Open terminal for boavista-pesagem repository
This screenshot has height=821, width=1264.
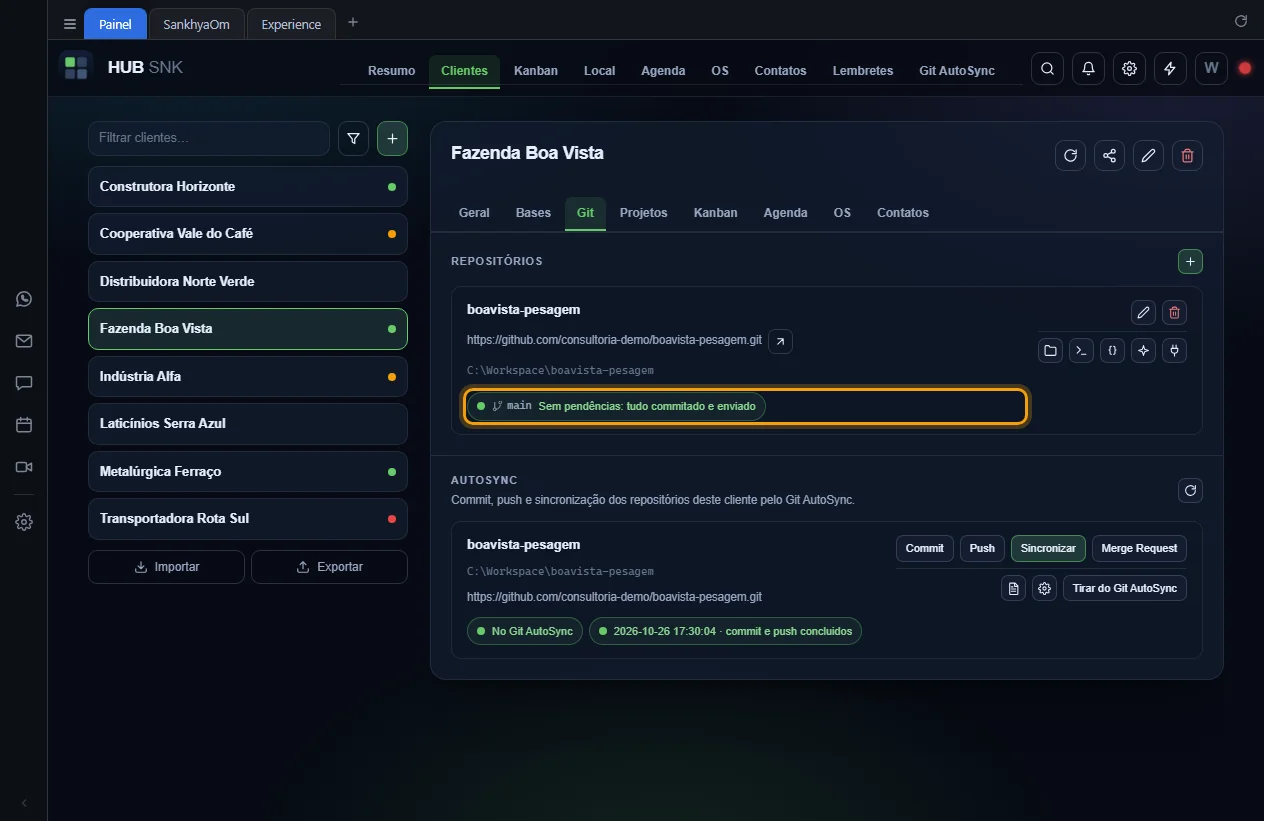click(x=1081, y=351)
